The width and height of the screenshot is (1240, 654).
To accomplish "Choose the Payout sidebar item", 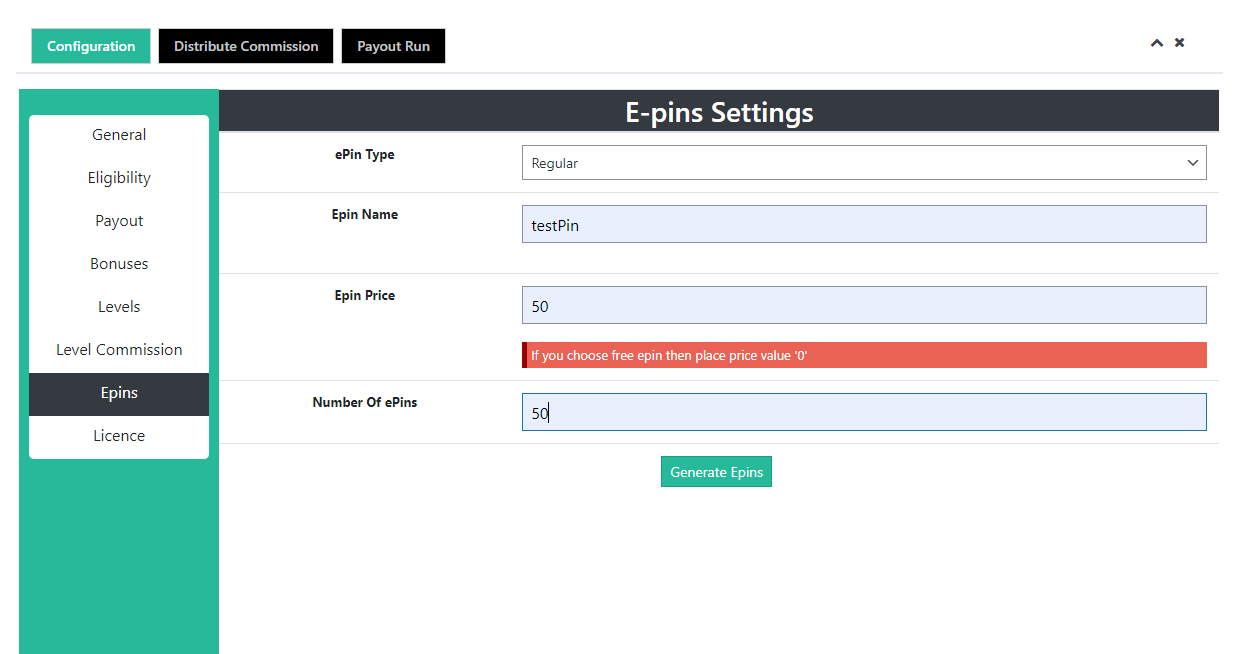I will pyautogui.click(x=119, y=221).
